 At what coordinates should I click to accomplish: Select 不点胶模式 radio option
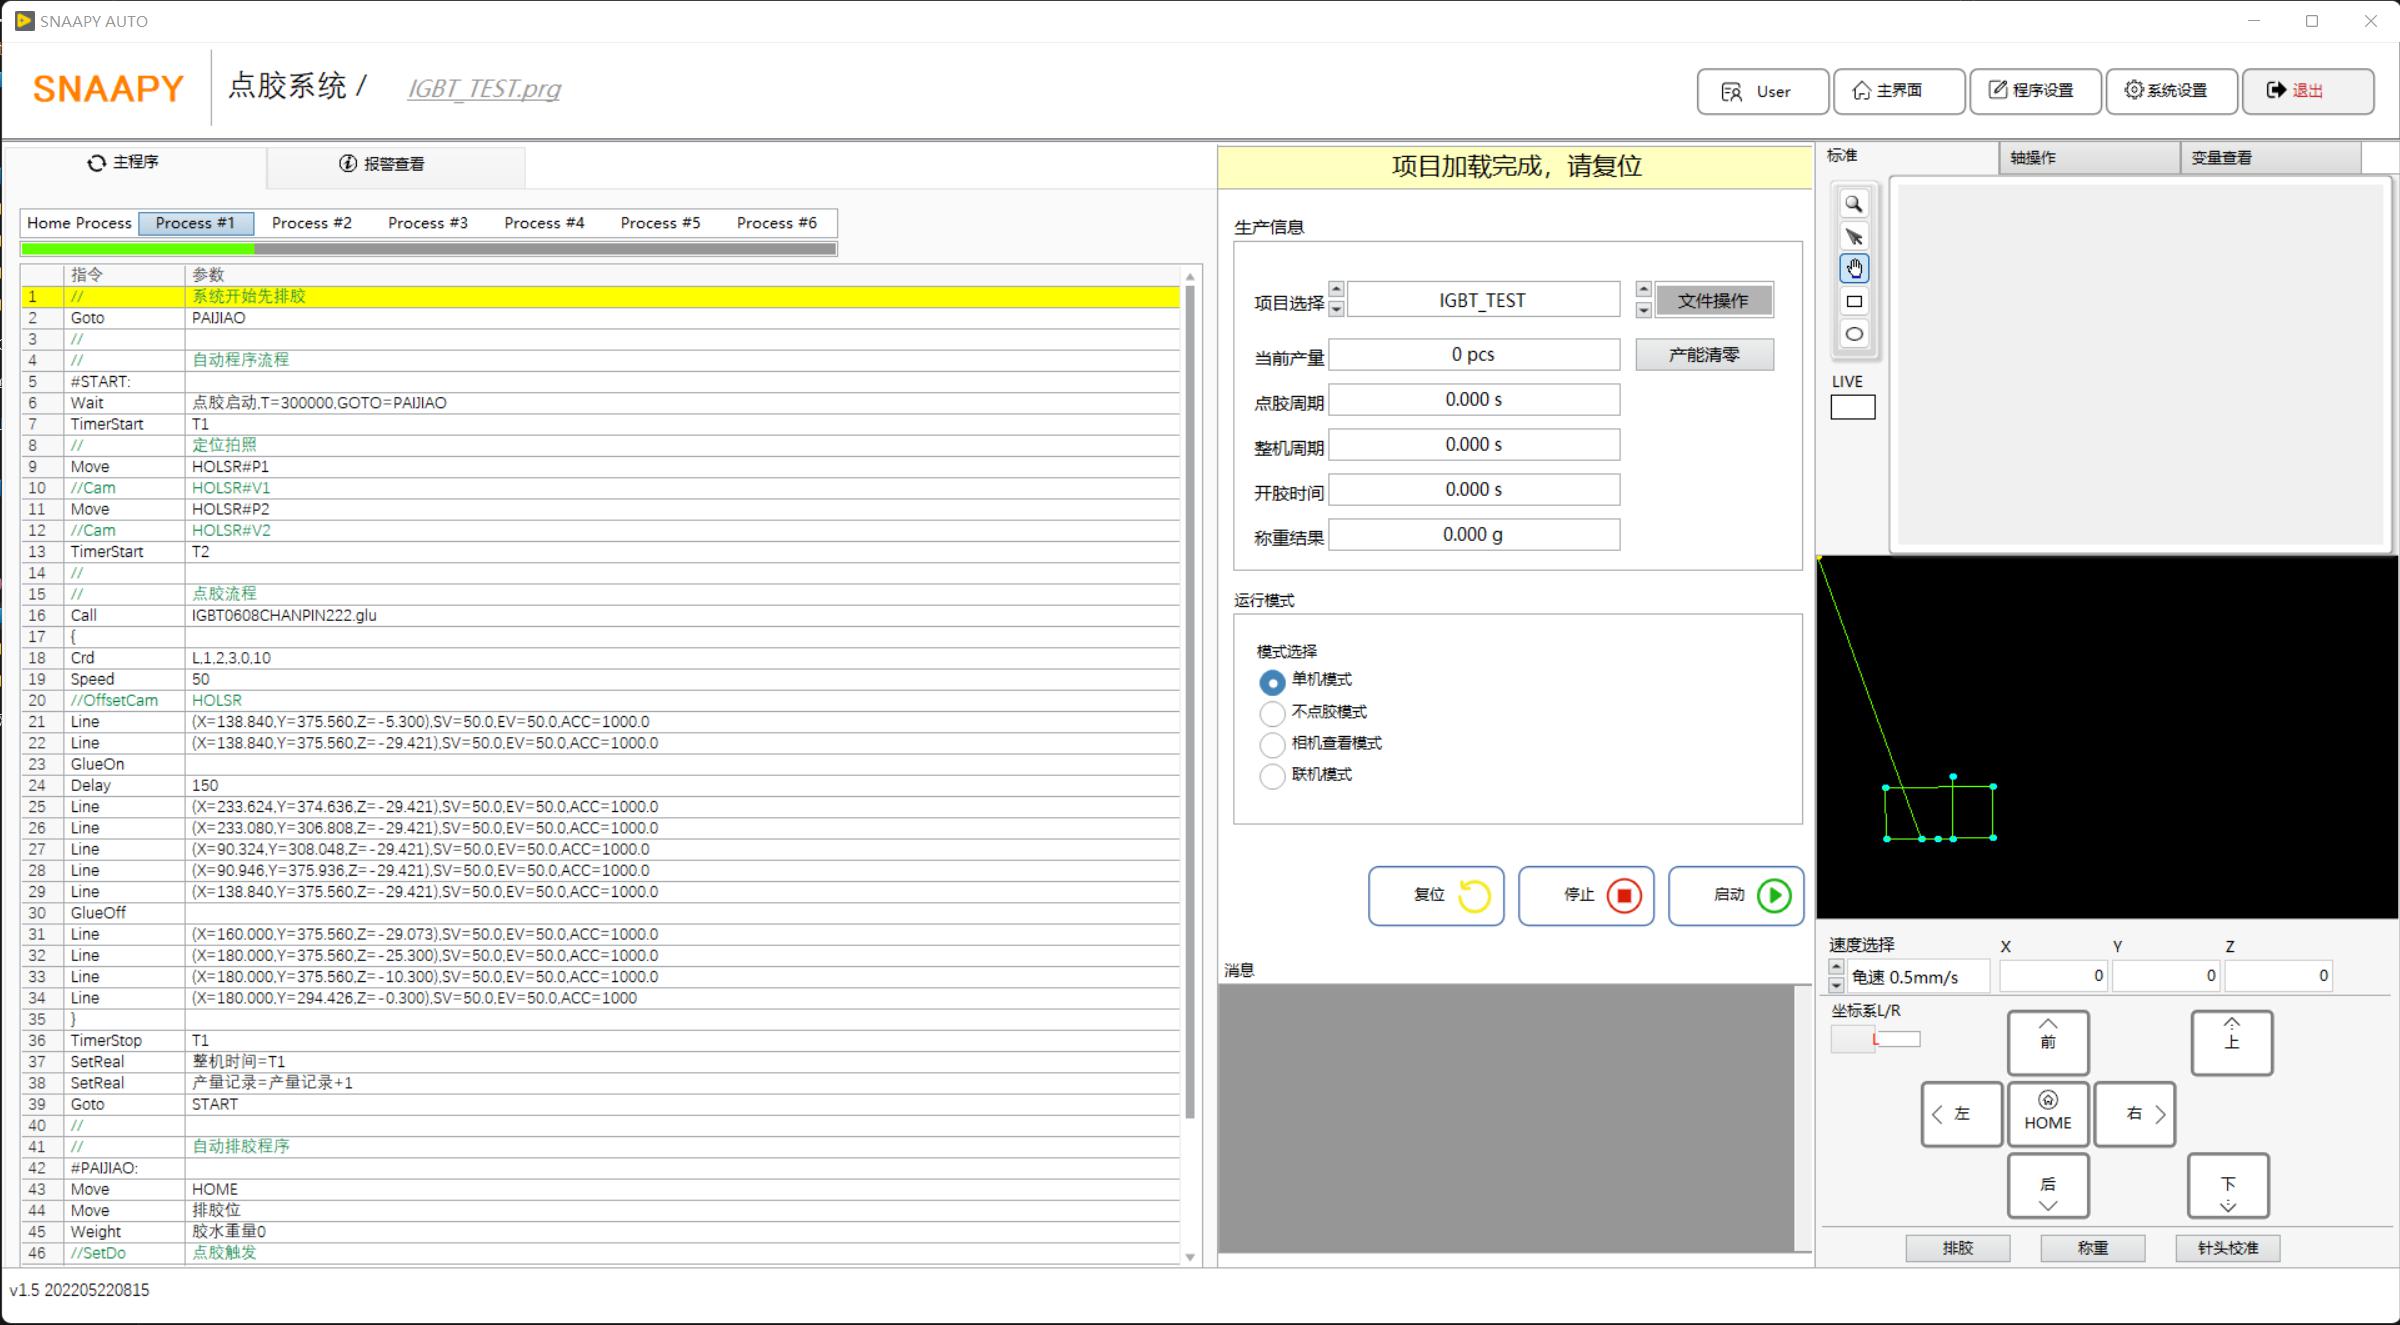point(1272,713)
